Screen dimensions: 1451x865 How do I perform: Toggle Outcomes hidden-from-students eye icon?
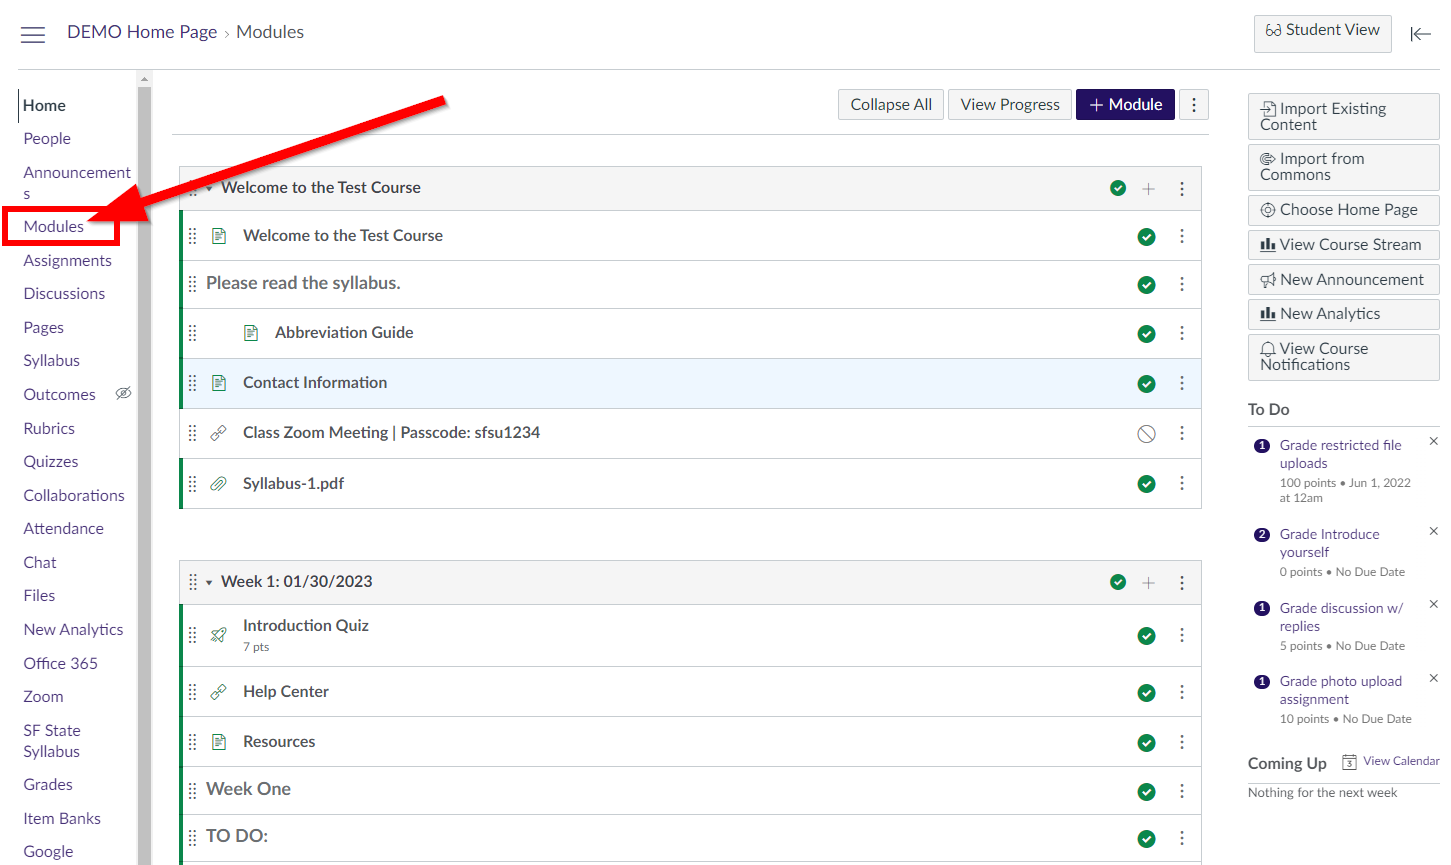pyautogui.click(x=123, y=393)
